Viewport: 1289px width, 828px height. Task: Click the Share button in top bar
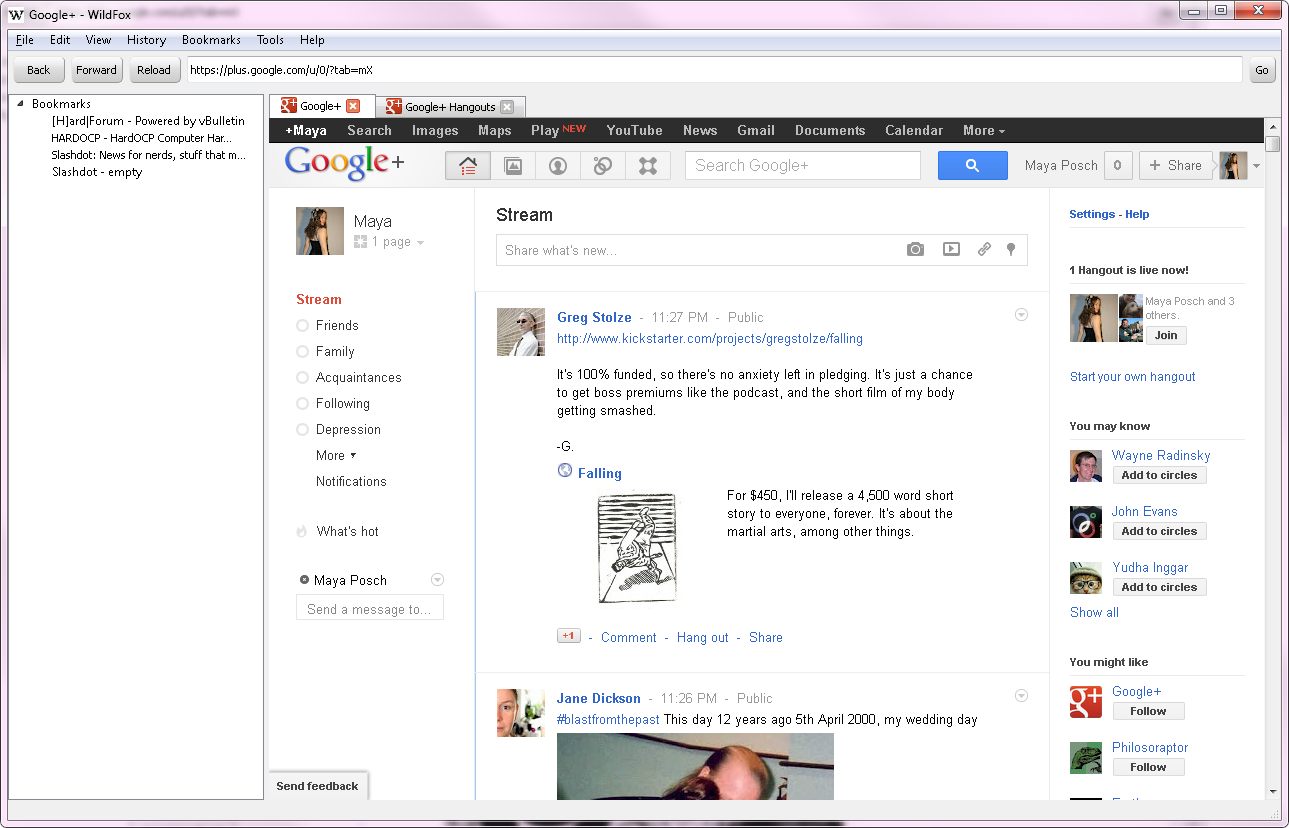point(1176,166)
